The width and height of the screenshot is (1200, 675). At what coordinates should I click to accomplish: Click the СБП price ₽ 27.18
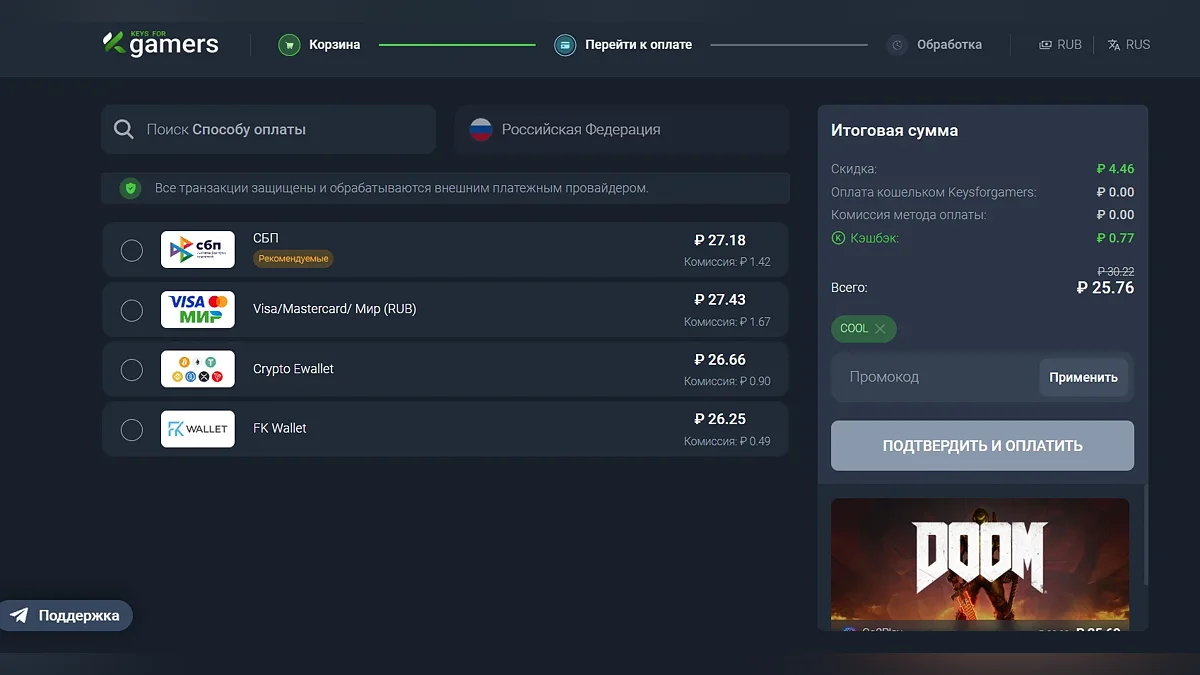(x=720, y=240)
